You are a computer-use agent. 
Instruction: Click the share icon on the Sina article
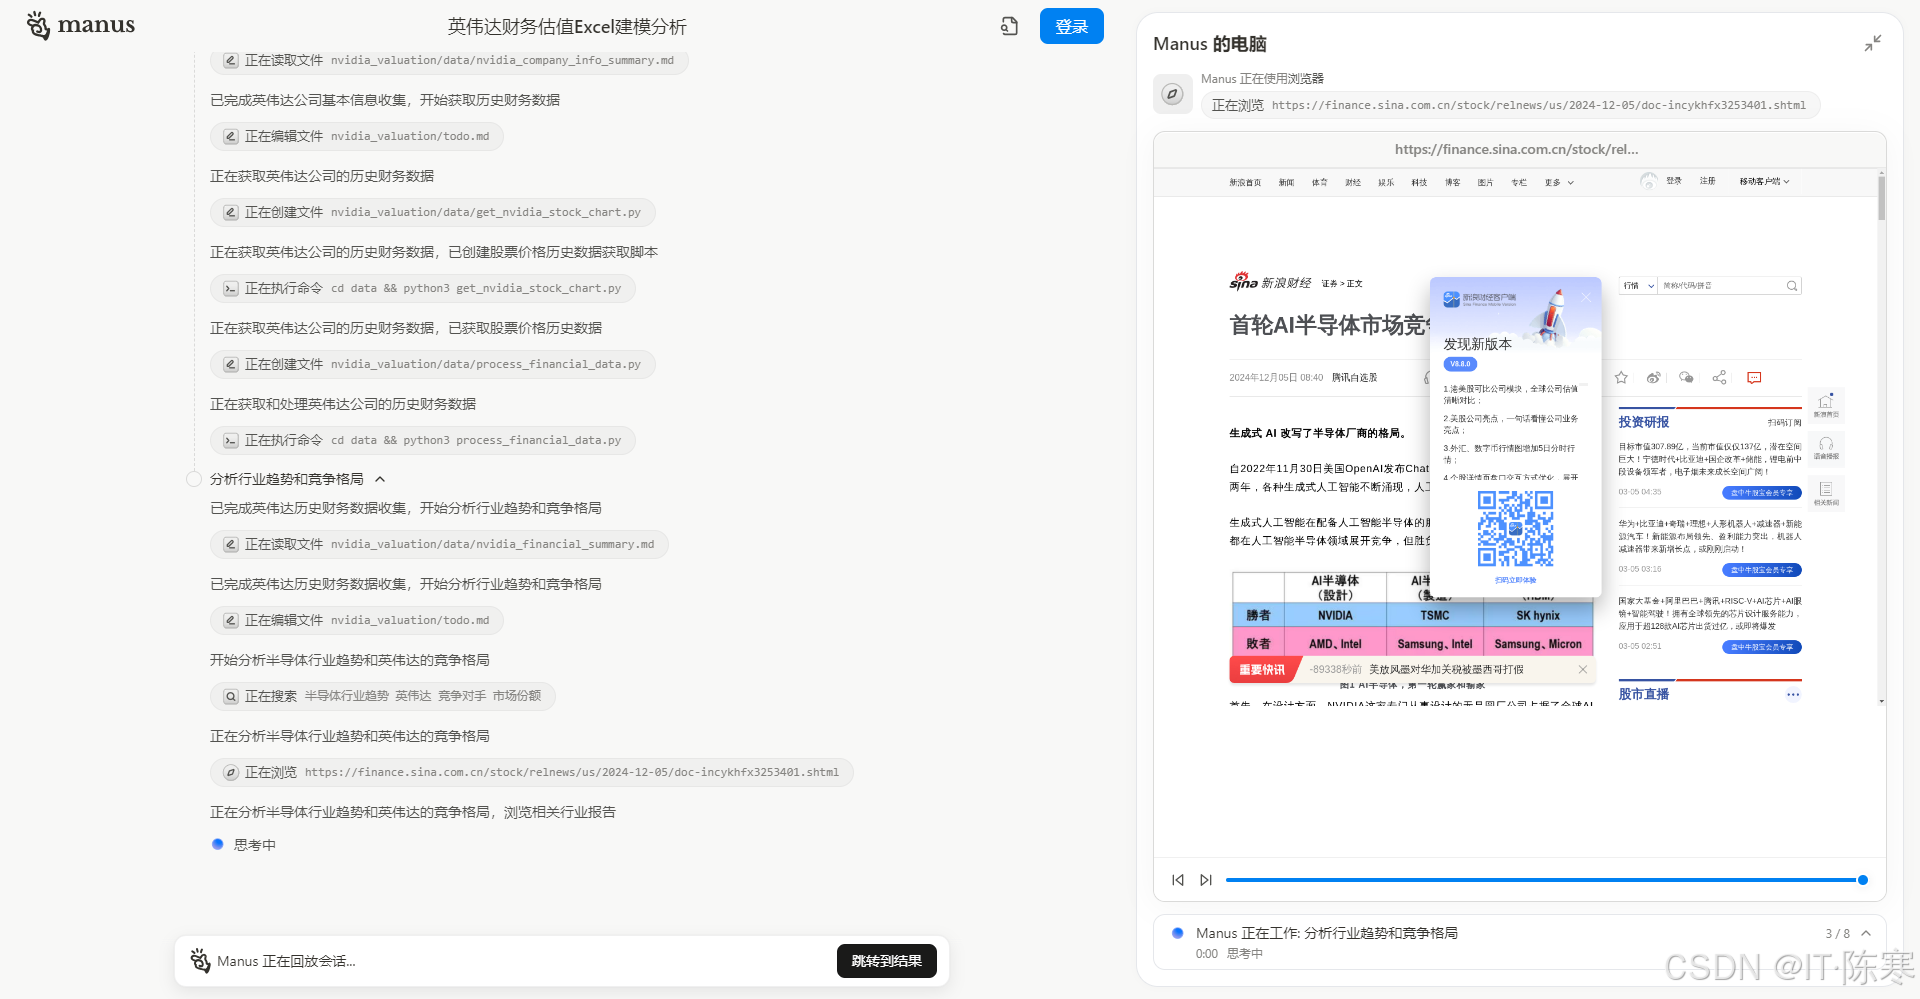1719,377
